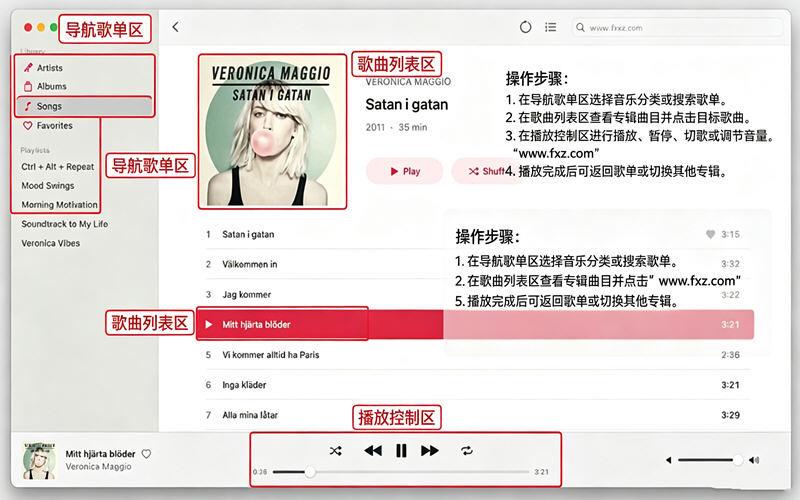Click the Artists microphone icon
This screenshot has width=800, height=500.
(28, 67)
